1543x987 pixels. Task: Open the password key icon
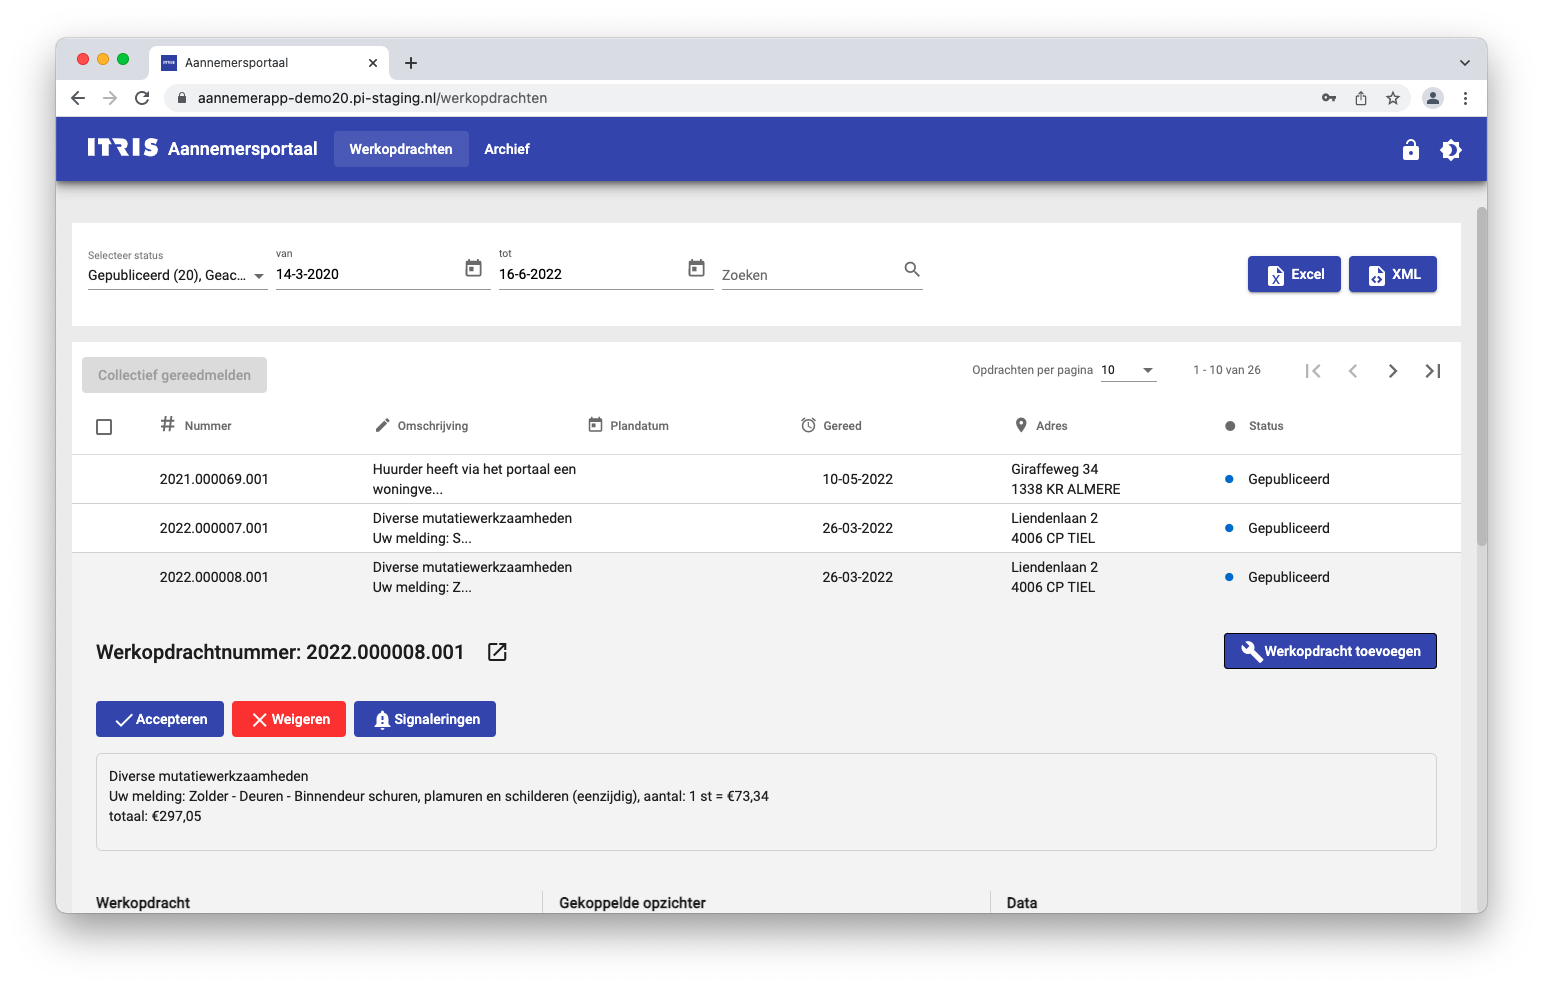[x=1329, y=98]
